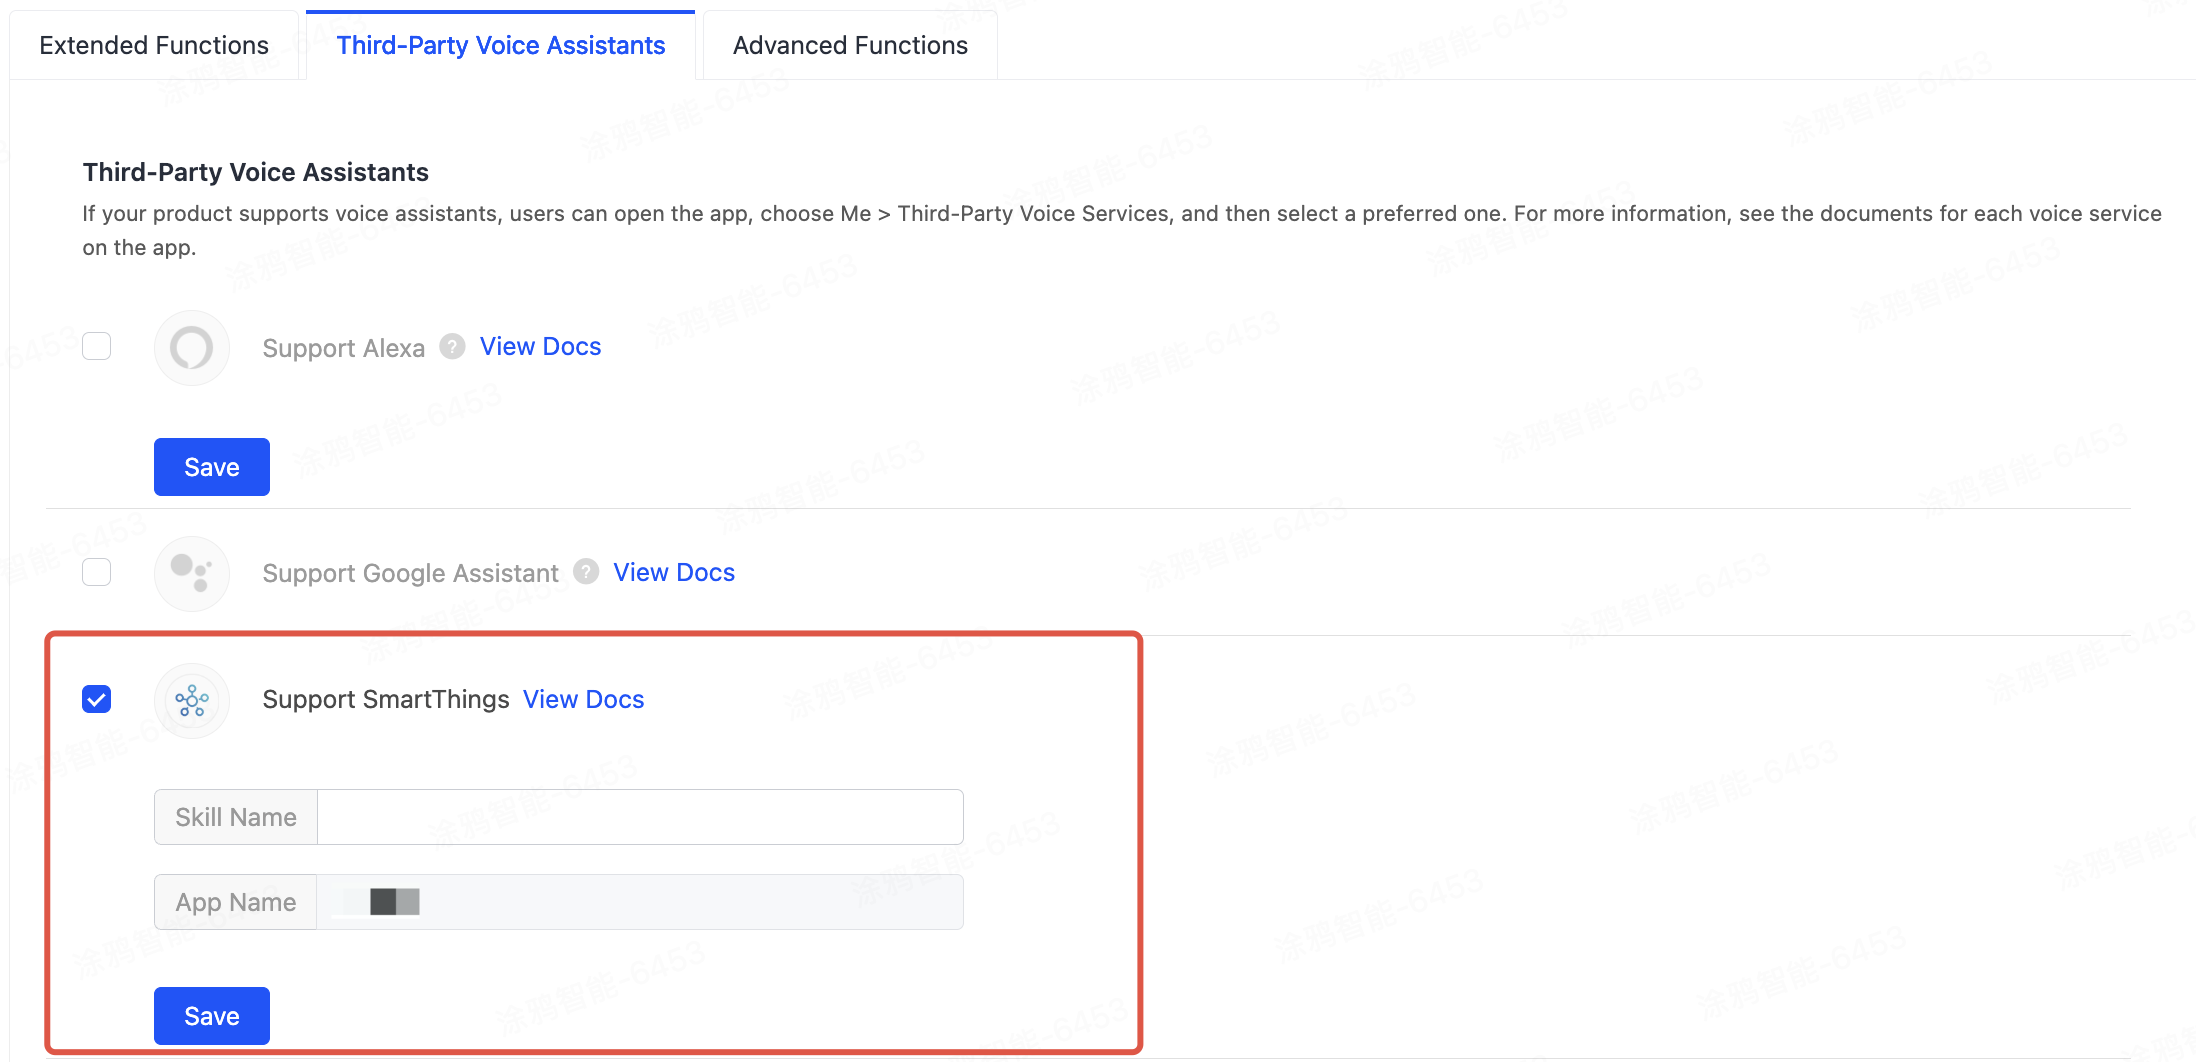Click the Alexa logo icon
The height and width of the screenshot is (1062, 2196).
[191, 348]
